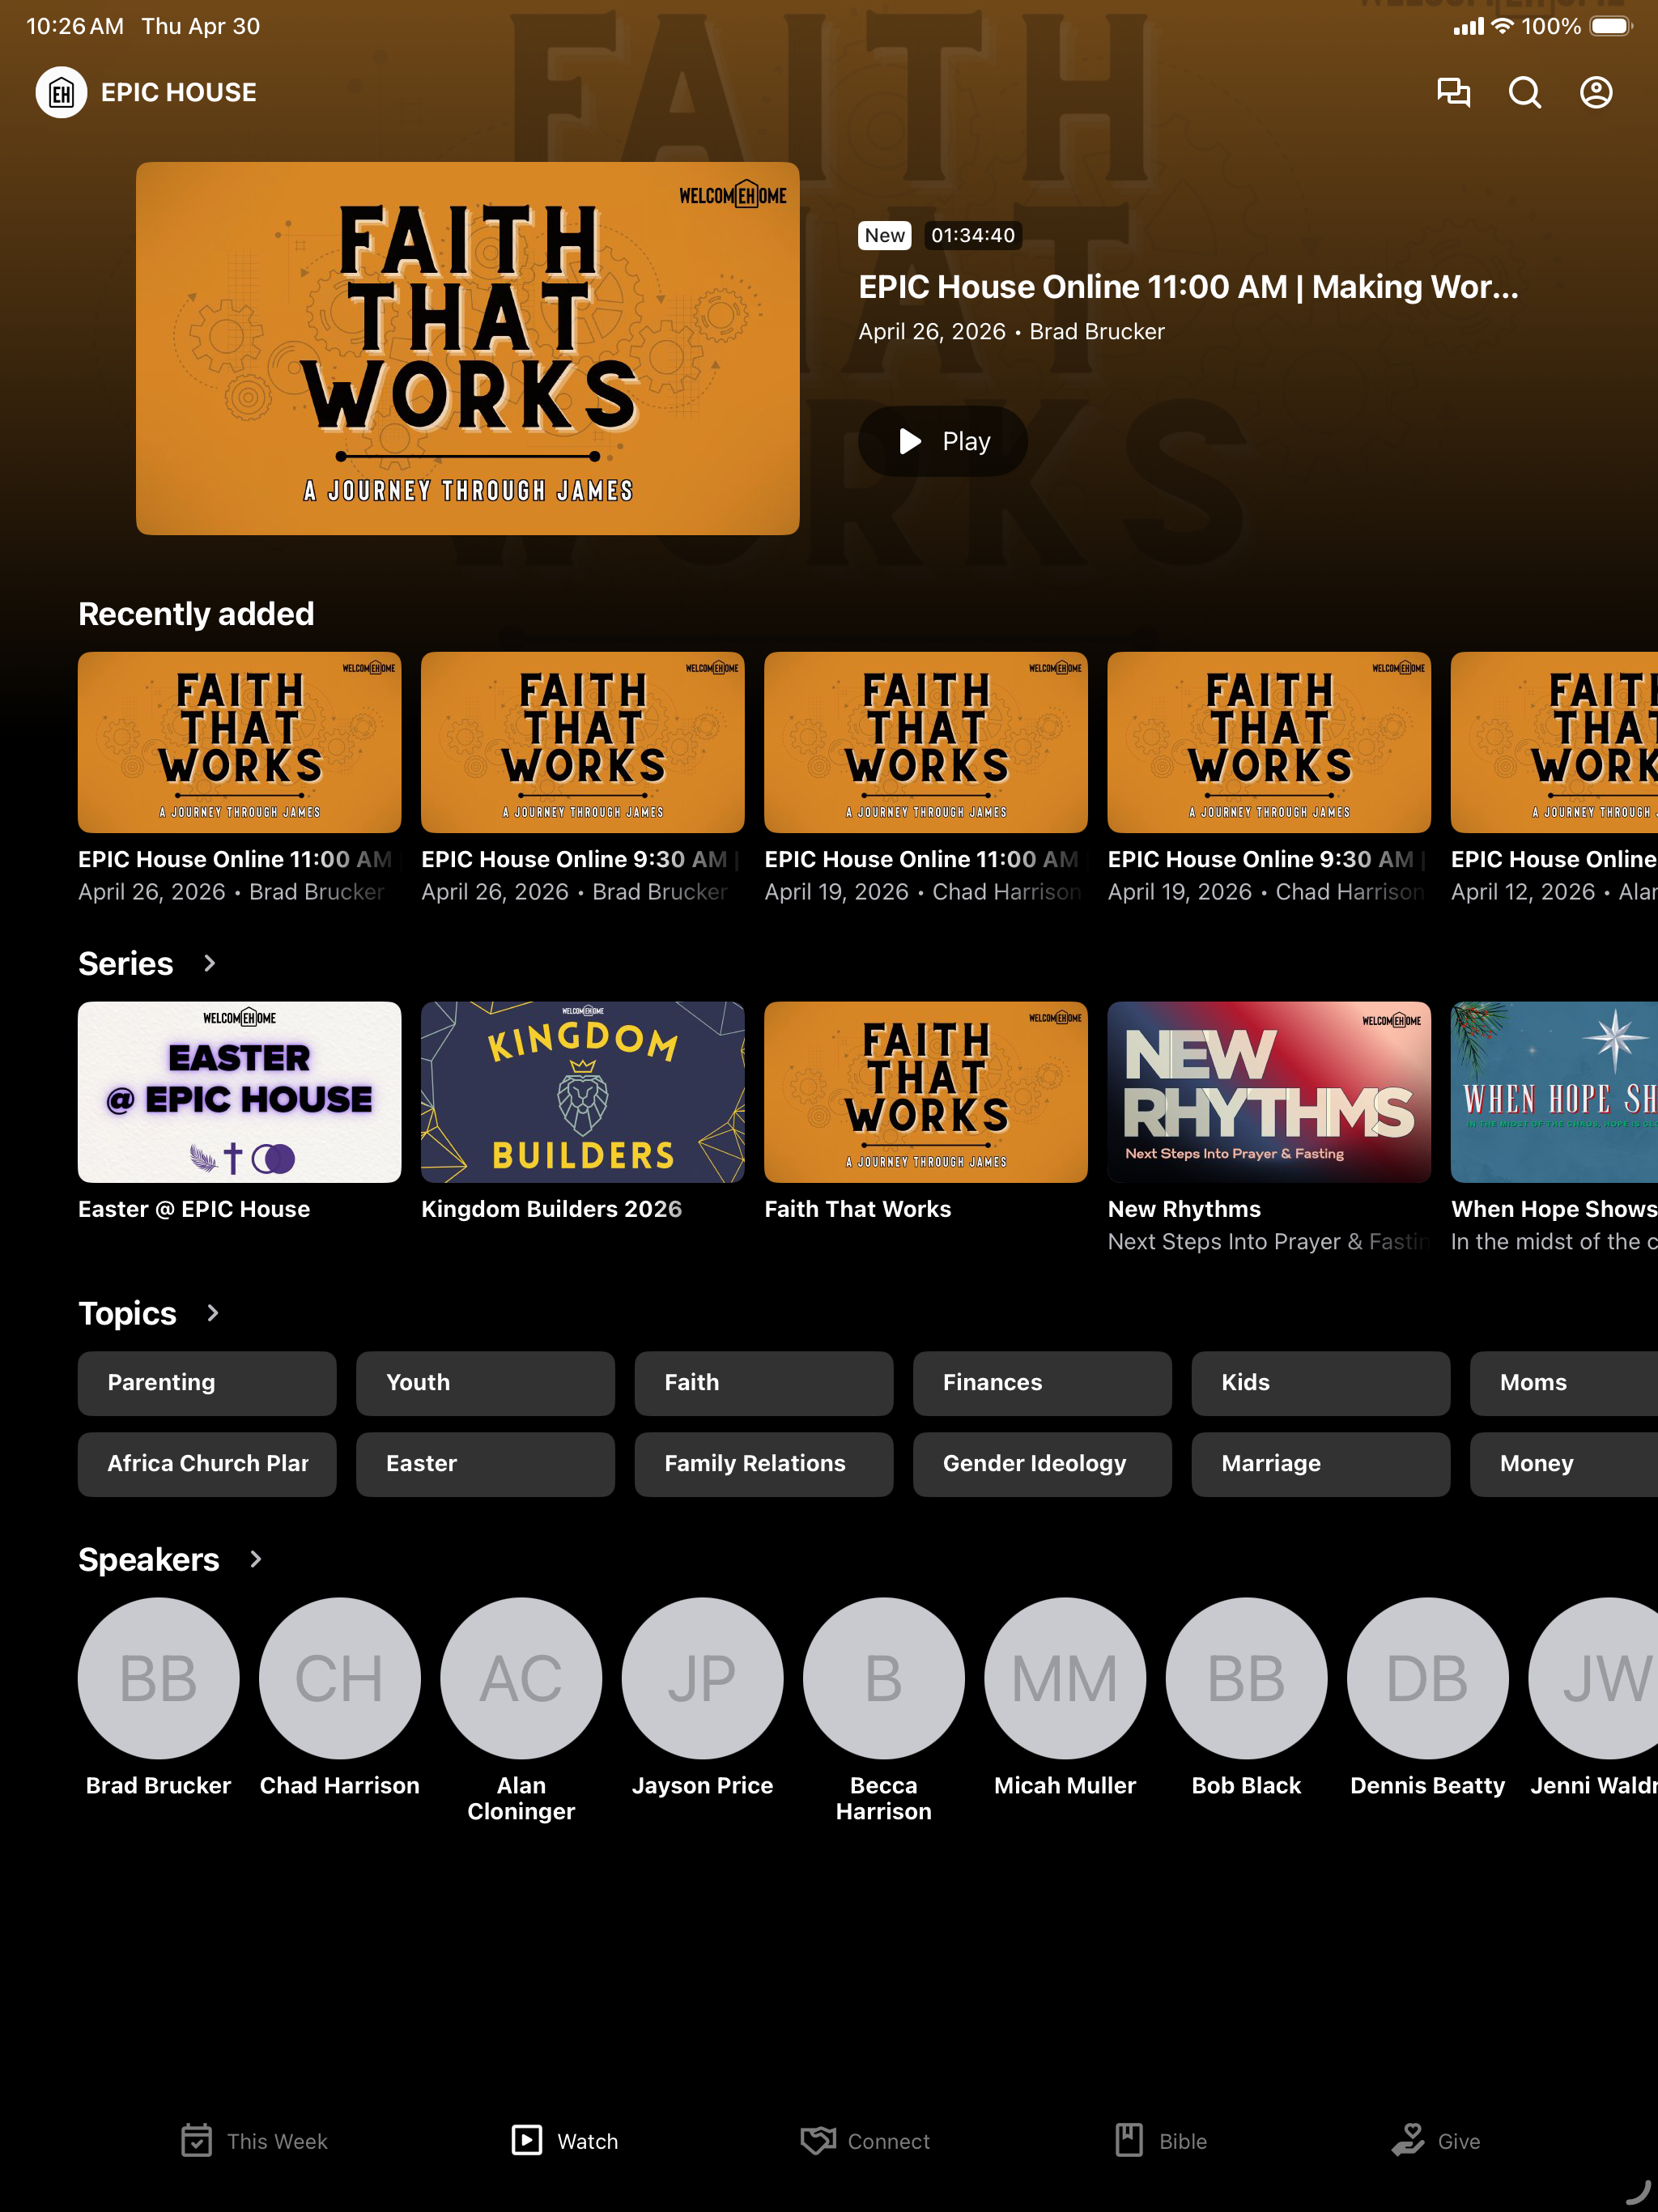The height and width of the screenshot is (2212, 1658).
Task: Open the chat messages icon
Action: 1453,93
